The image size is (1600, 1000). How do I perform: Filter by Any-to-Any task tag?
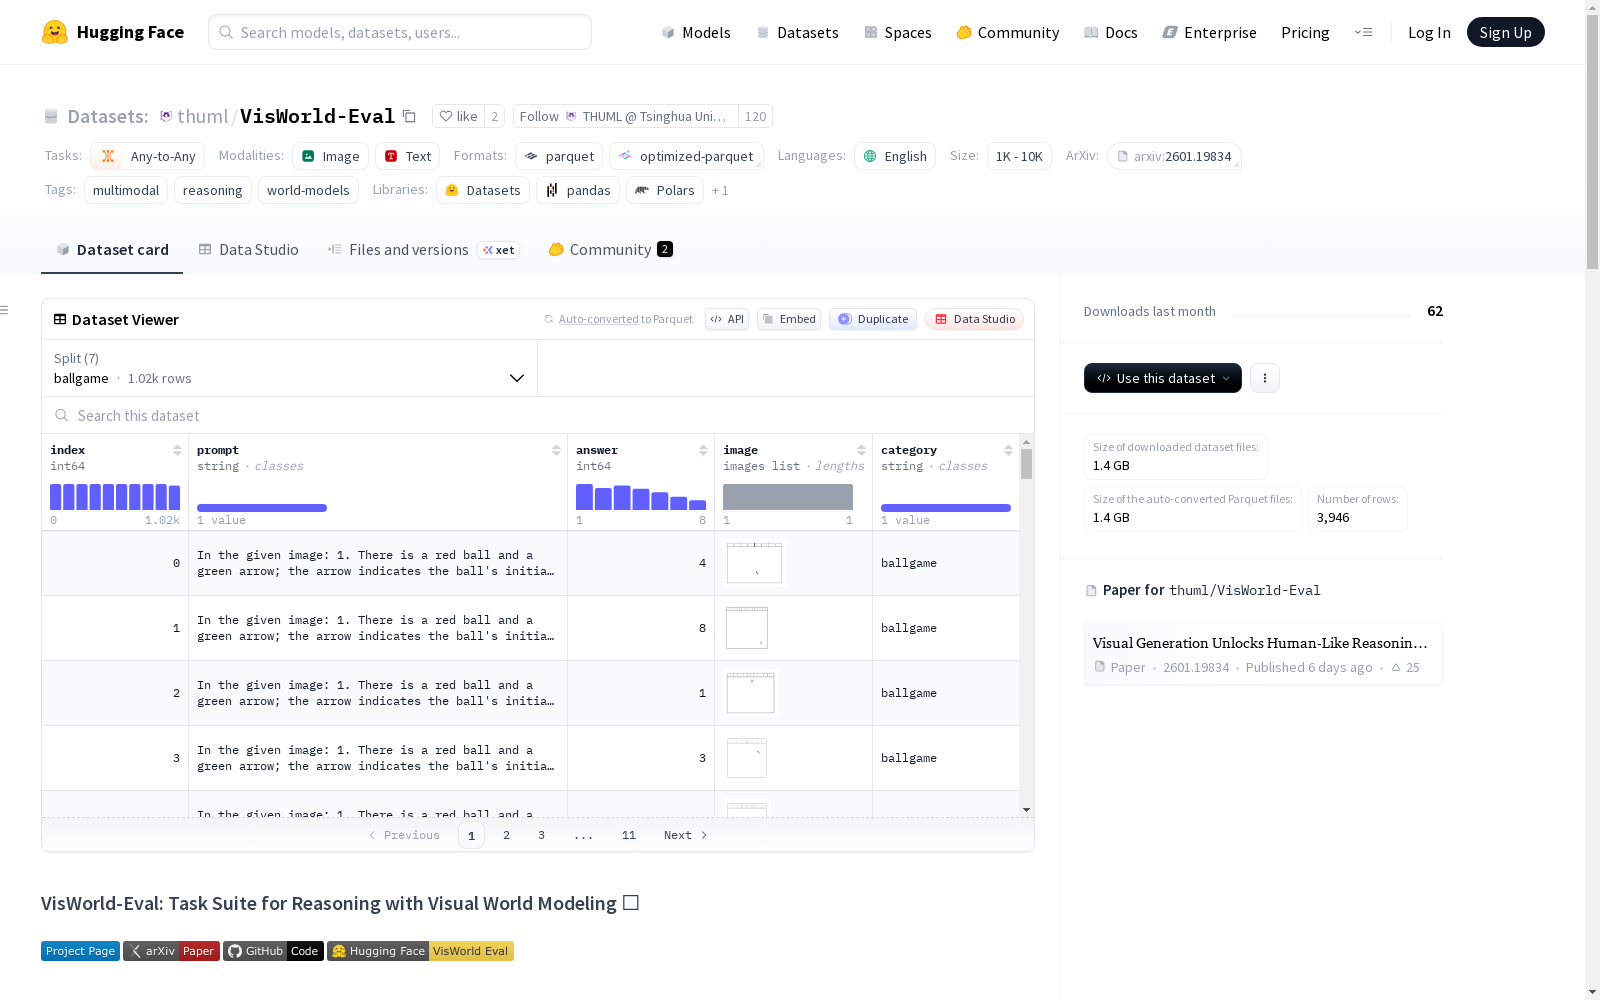(148, 156)
